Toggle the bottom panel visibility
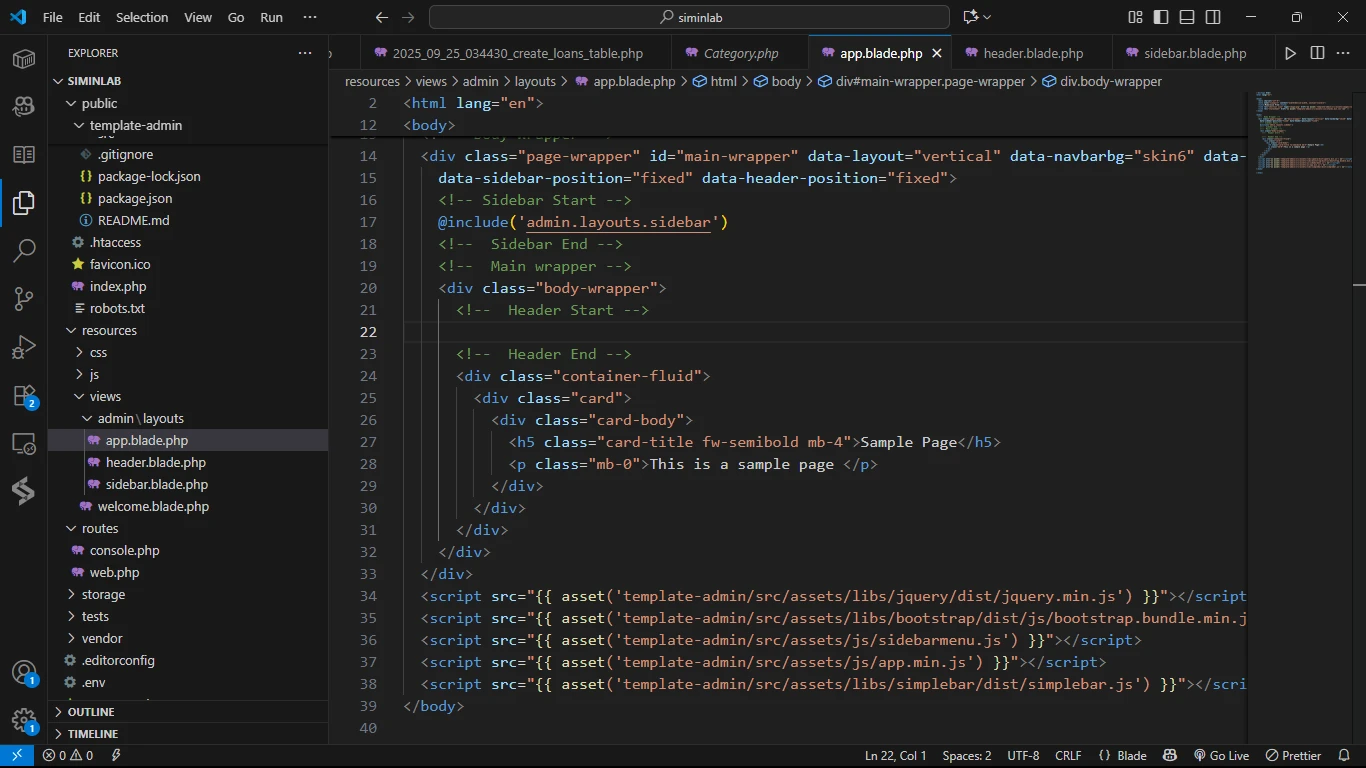Viewport: 1366px width, 768px height. coord(1187,17)
